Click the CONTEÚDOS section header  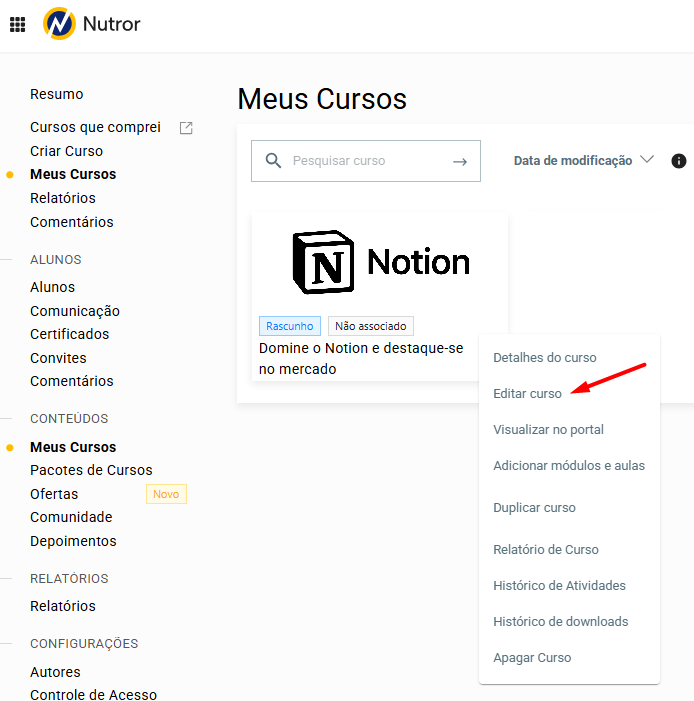click(x=69, y=418)
